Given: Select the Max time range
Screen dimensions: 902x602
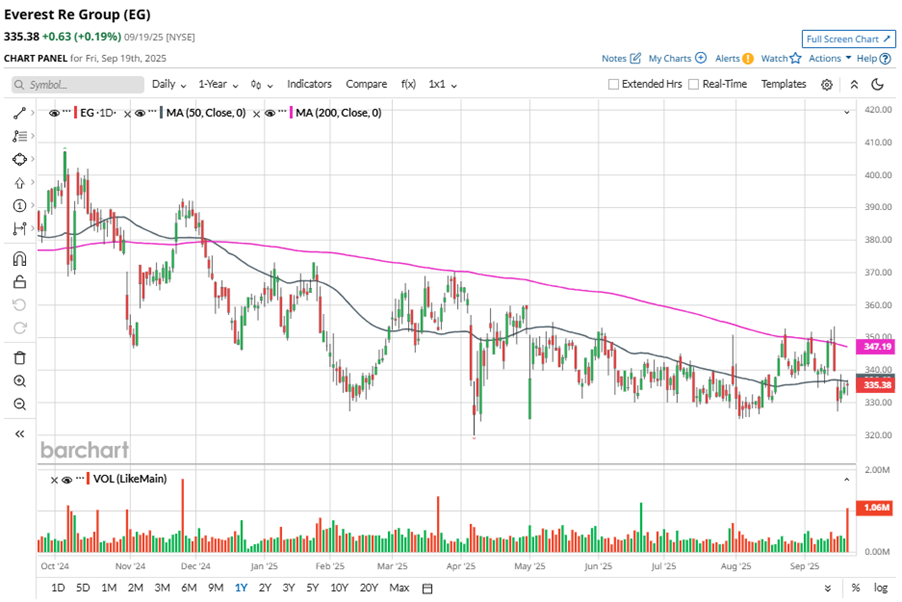Looking at the screenshot, I should (399, 588).
